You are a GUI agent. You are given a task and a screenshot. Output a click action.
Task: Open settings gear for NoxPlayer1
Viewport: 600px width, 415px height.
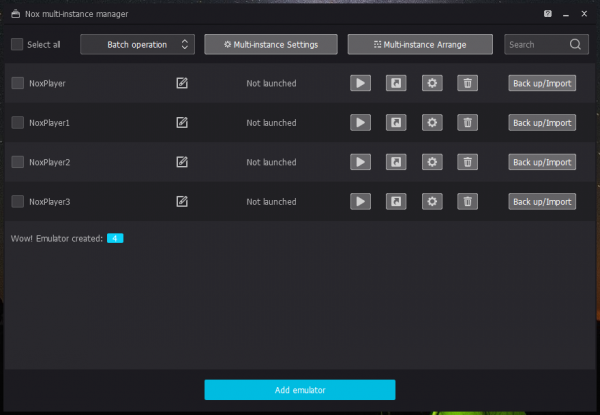point(432,122)
